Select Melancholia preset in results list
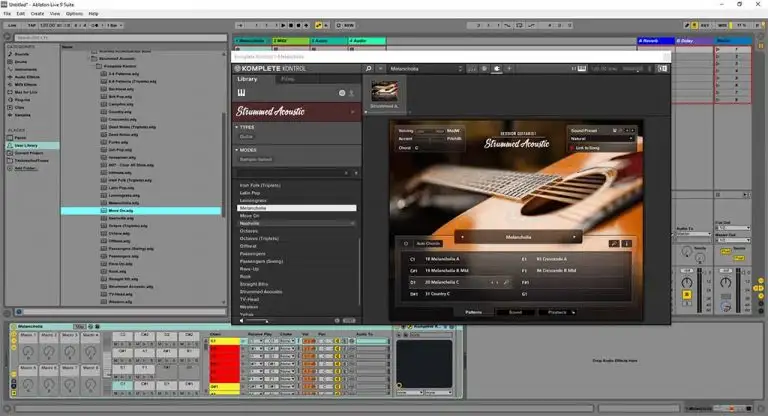The height and width of the screenshot is (416, 768). pos(296,208)
